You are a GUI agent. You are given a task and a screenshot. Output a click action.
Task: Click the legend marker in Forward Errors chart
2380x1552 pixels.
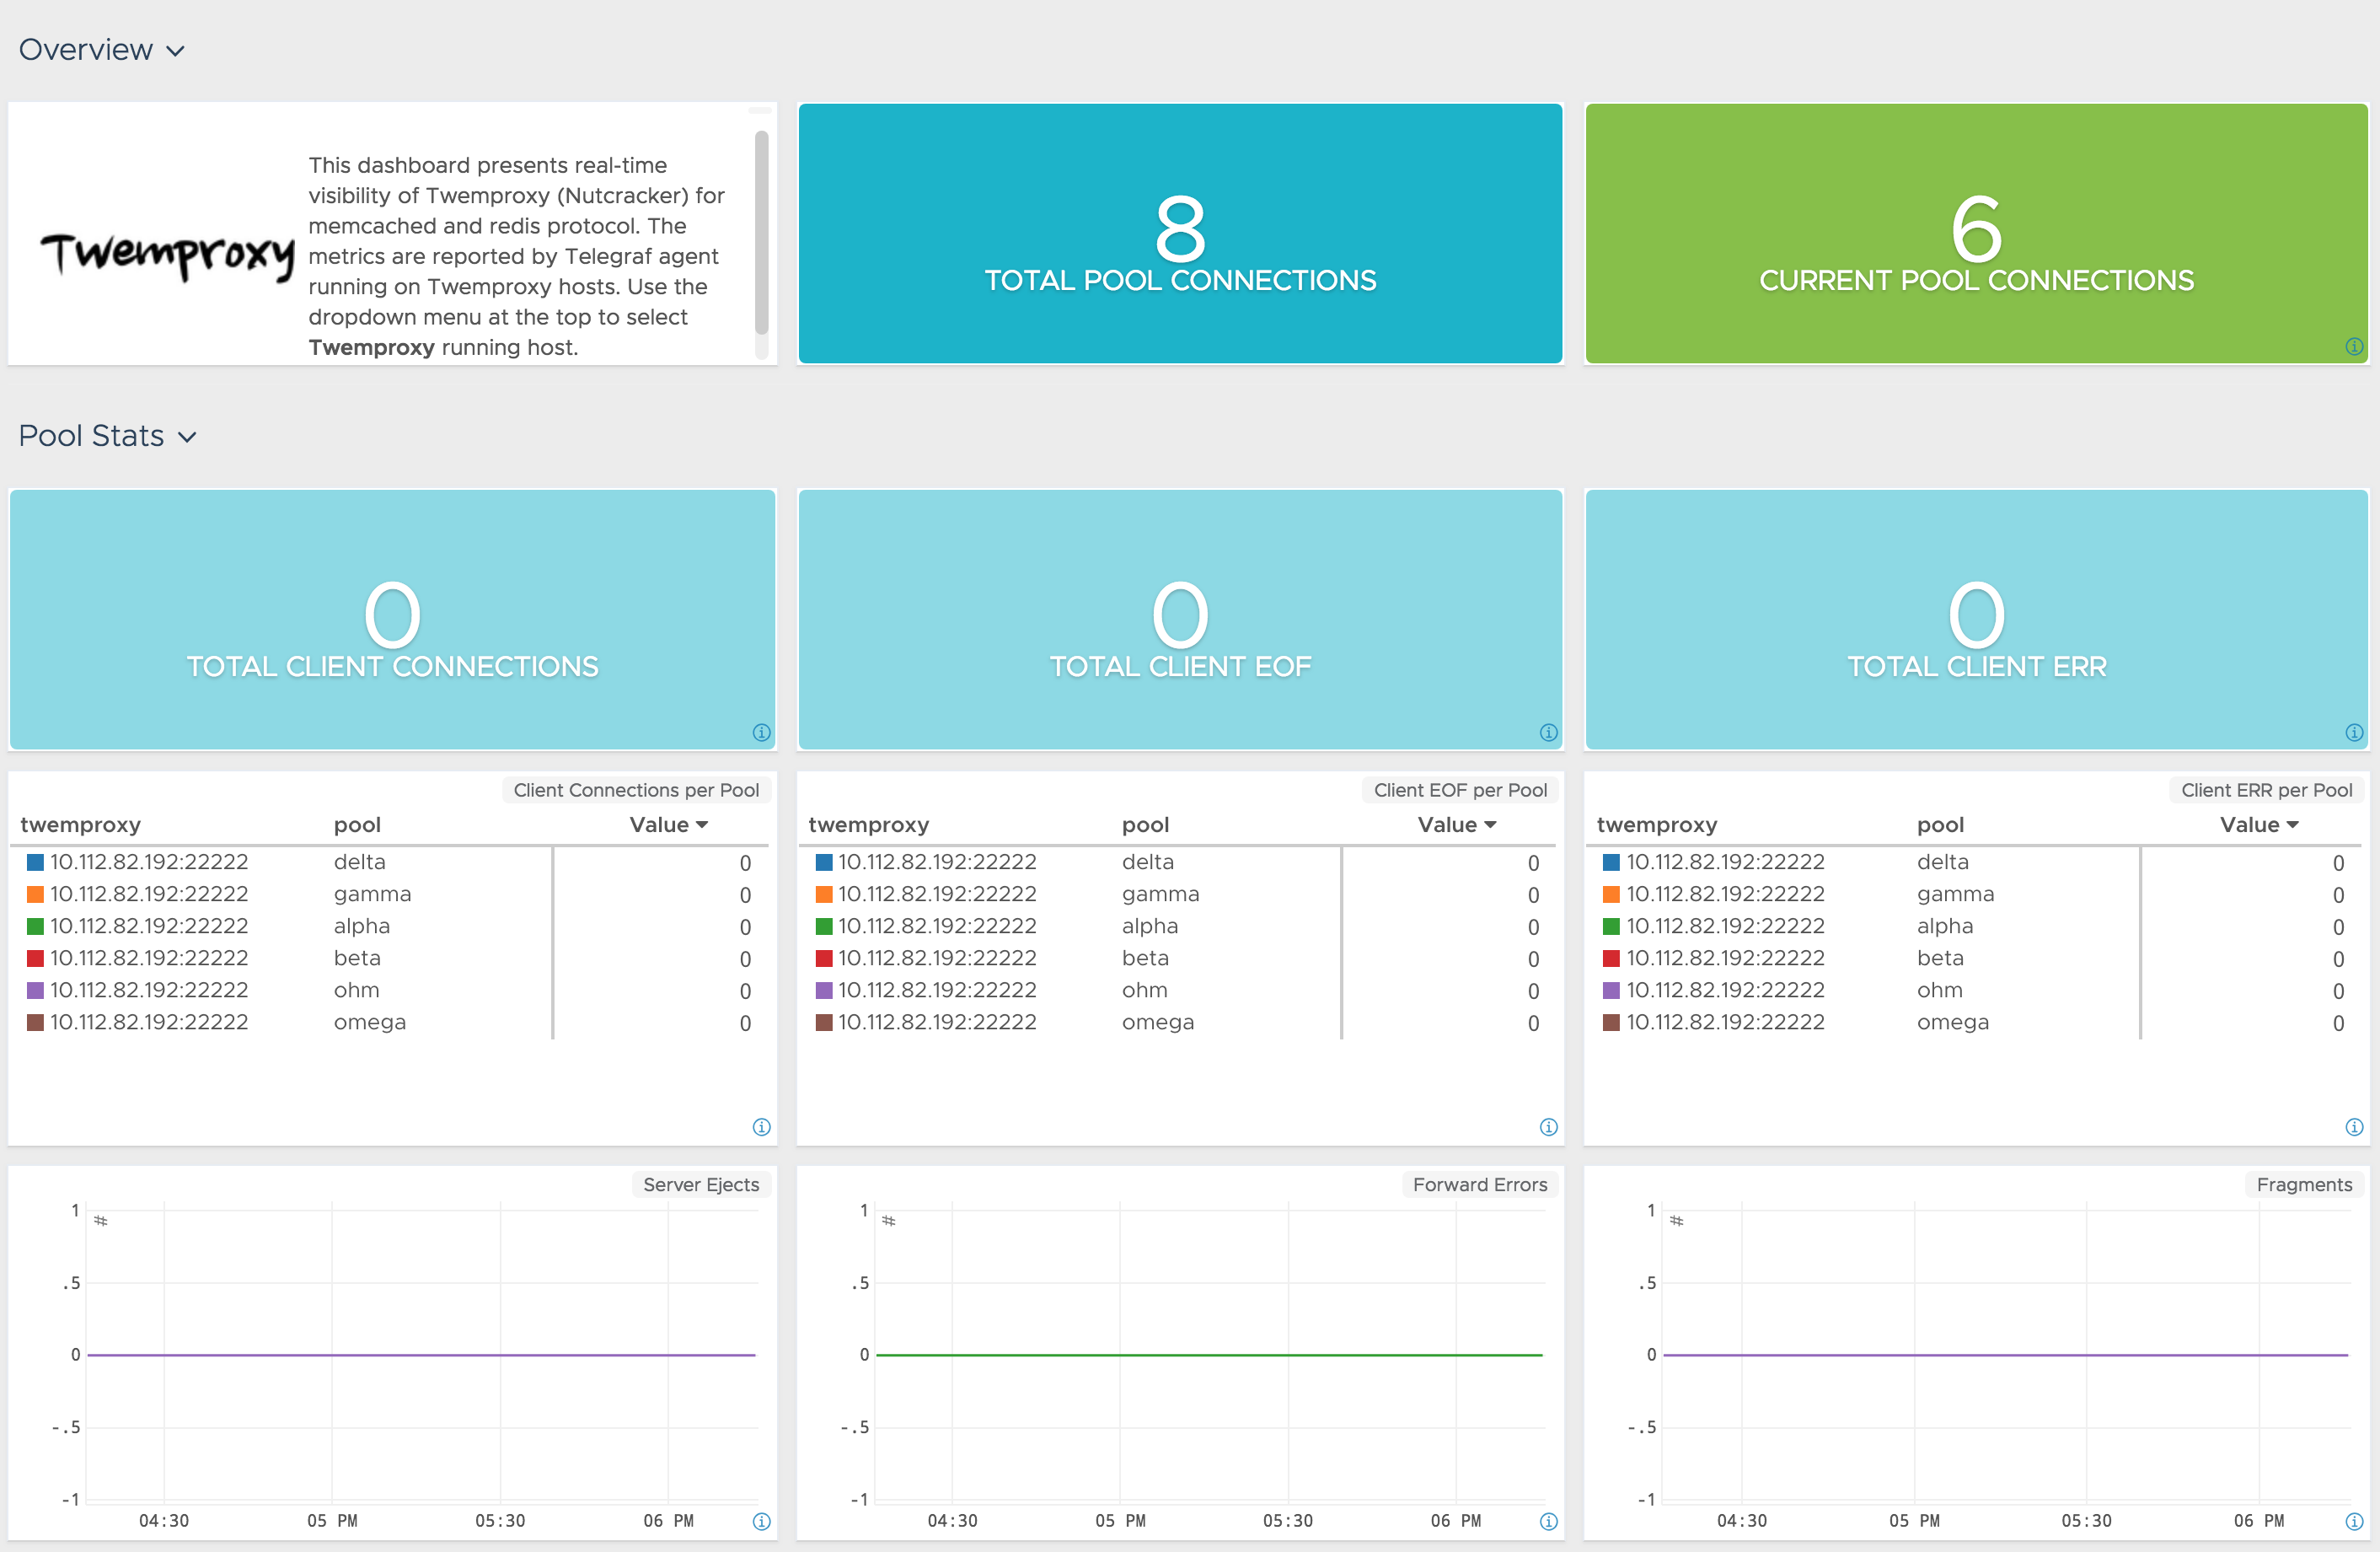coord(888,1221)
